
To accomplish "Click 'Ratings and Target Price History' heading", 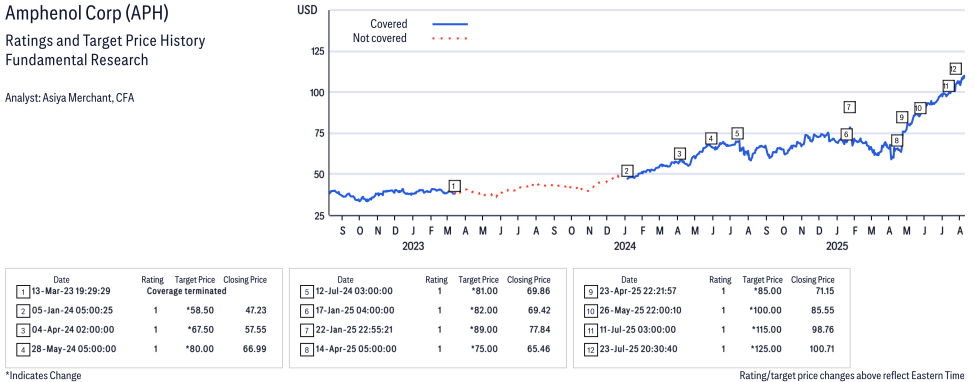I will (104, 42).
